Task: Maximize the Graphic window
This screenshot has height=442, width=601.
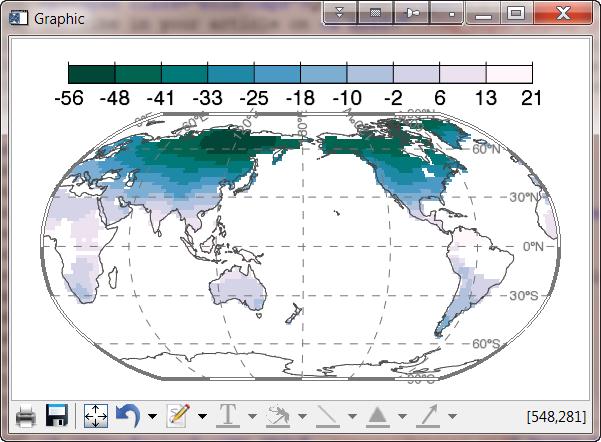Action: tap(516, 13)
